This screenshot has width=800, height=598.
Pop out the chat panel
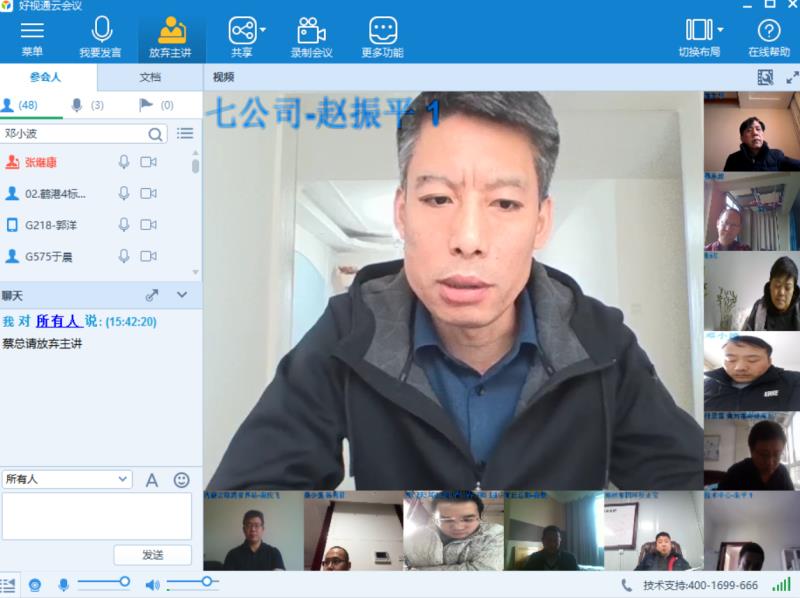point(152,295)
